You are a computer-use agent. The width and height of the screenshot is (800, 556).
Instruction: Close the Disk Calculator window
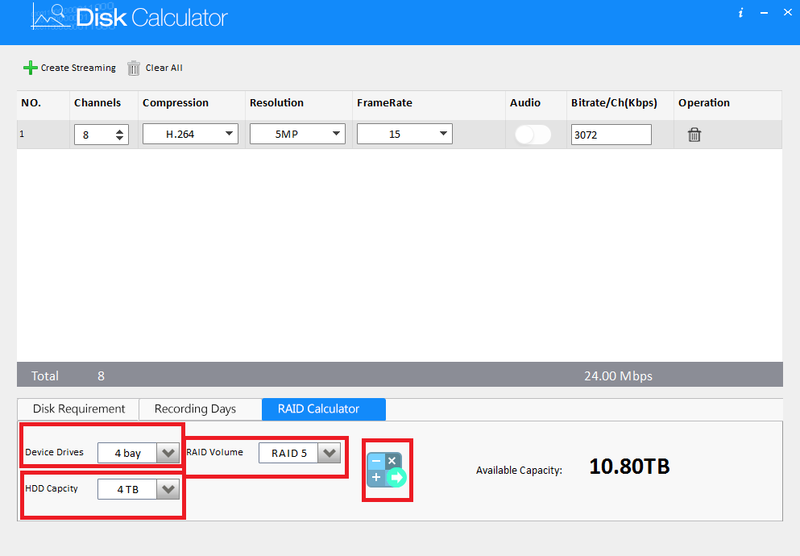(x=788, y=13)
